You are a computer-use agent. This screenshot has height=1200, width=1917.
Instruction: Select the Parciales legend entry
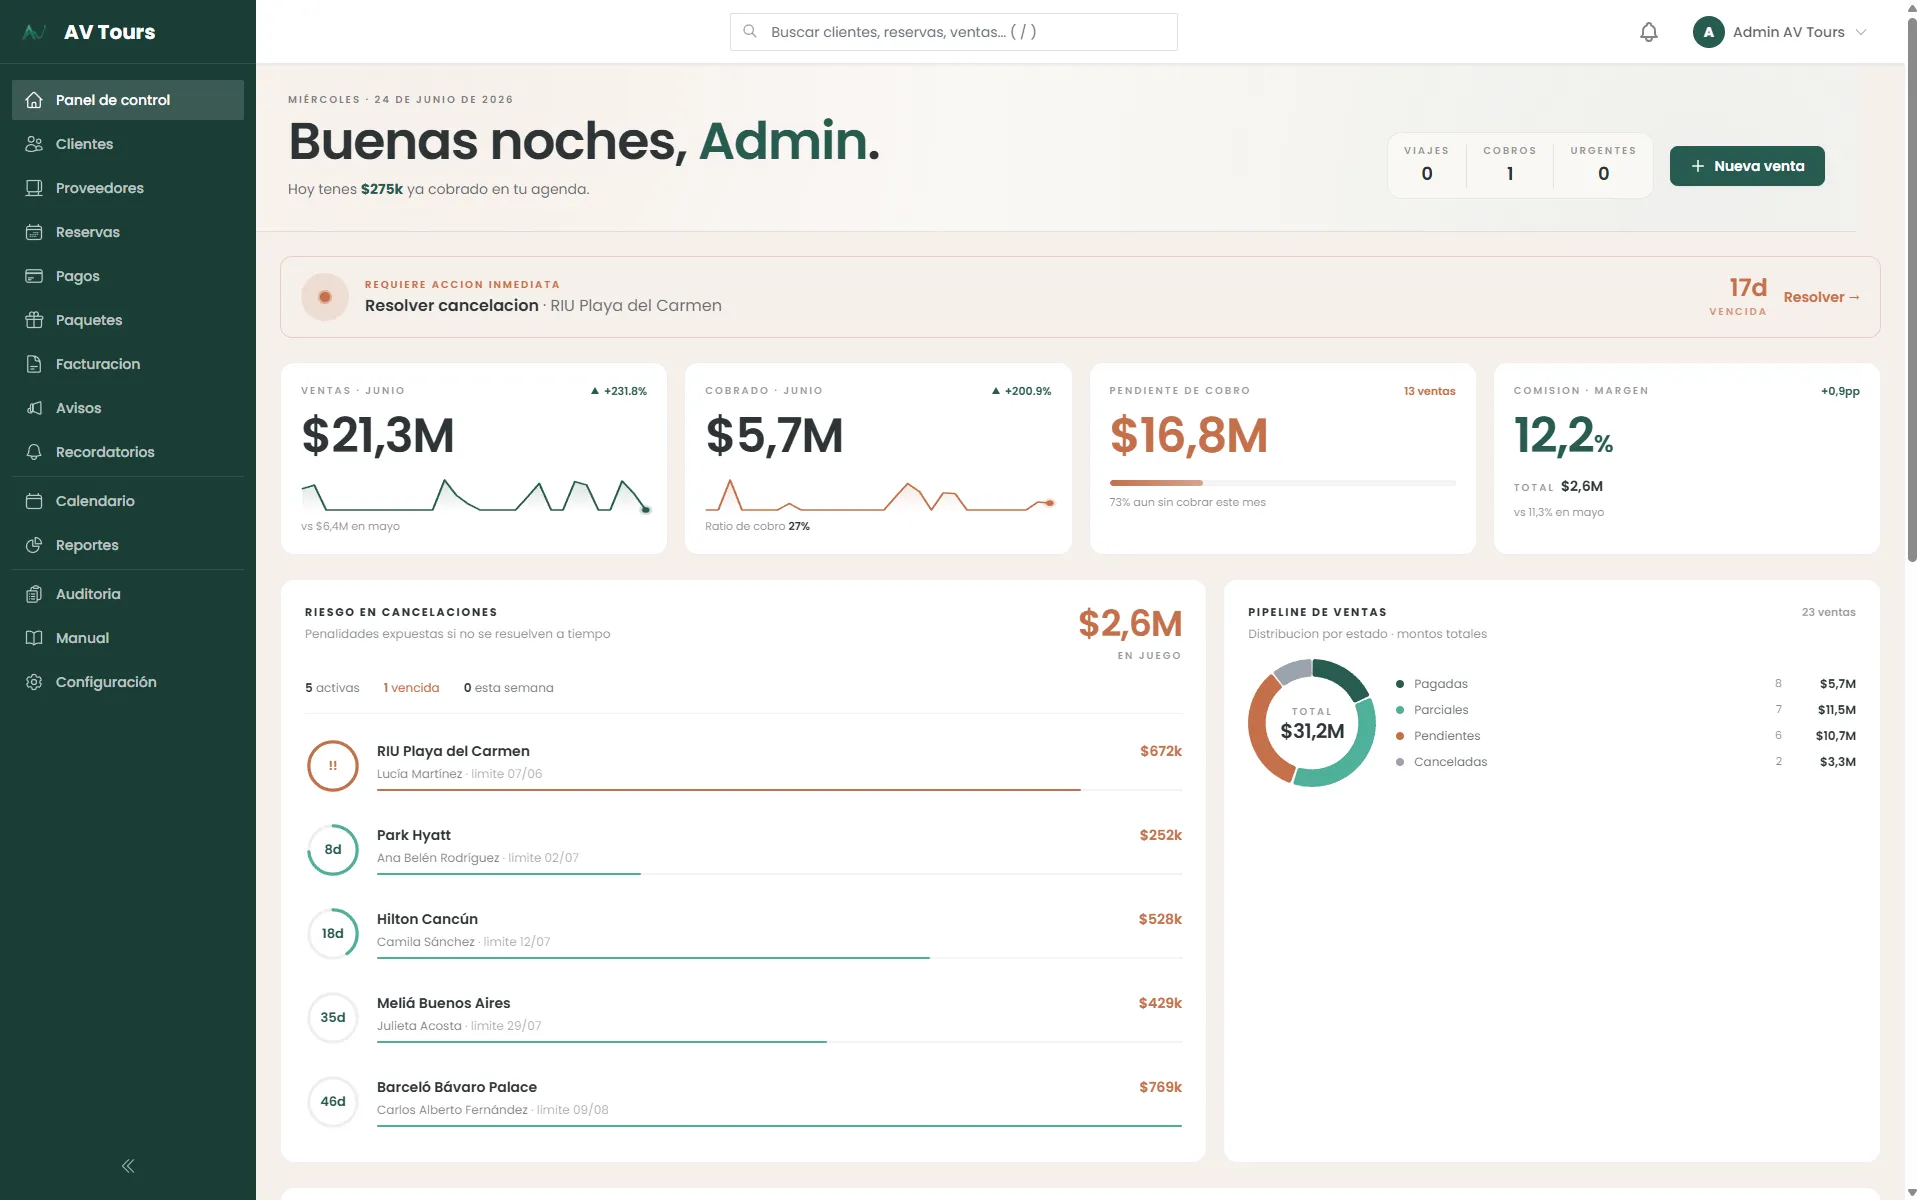[x=1625, y=710]
